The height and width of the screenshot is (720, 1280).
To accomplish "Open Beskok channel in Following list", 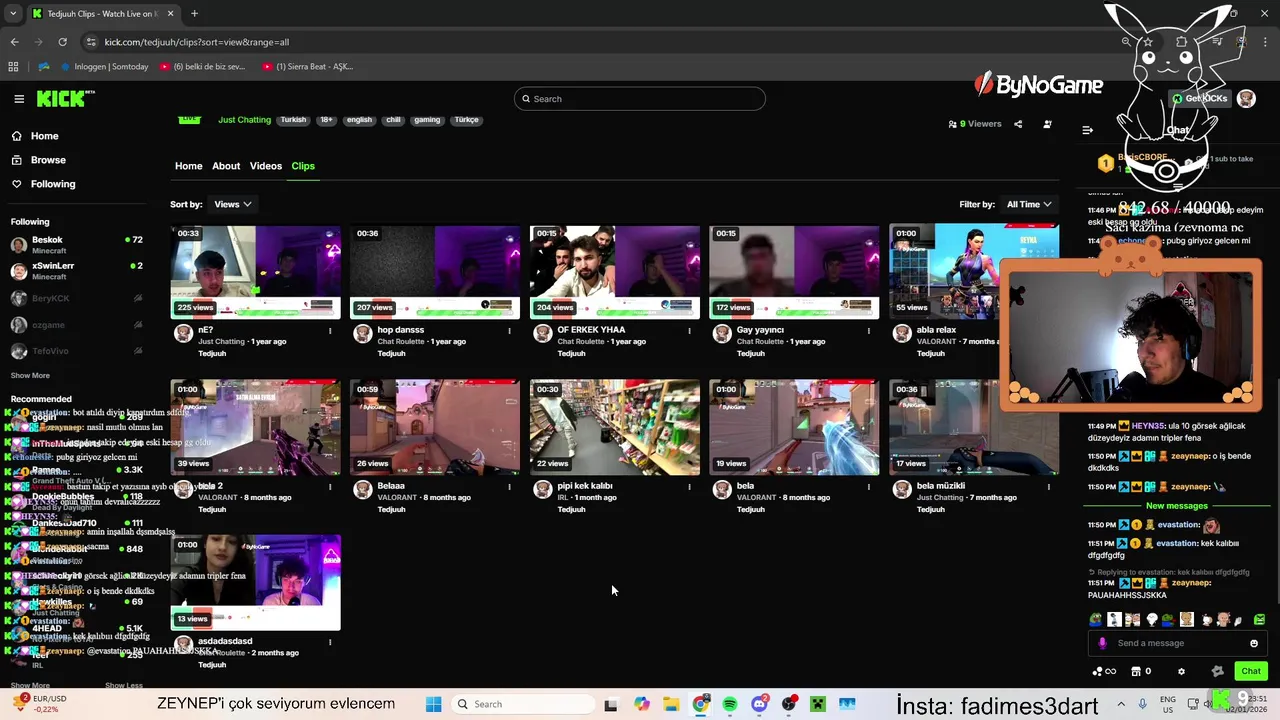I will (x=78, y=245).
